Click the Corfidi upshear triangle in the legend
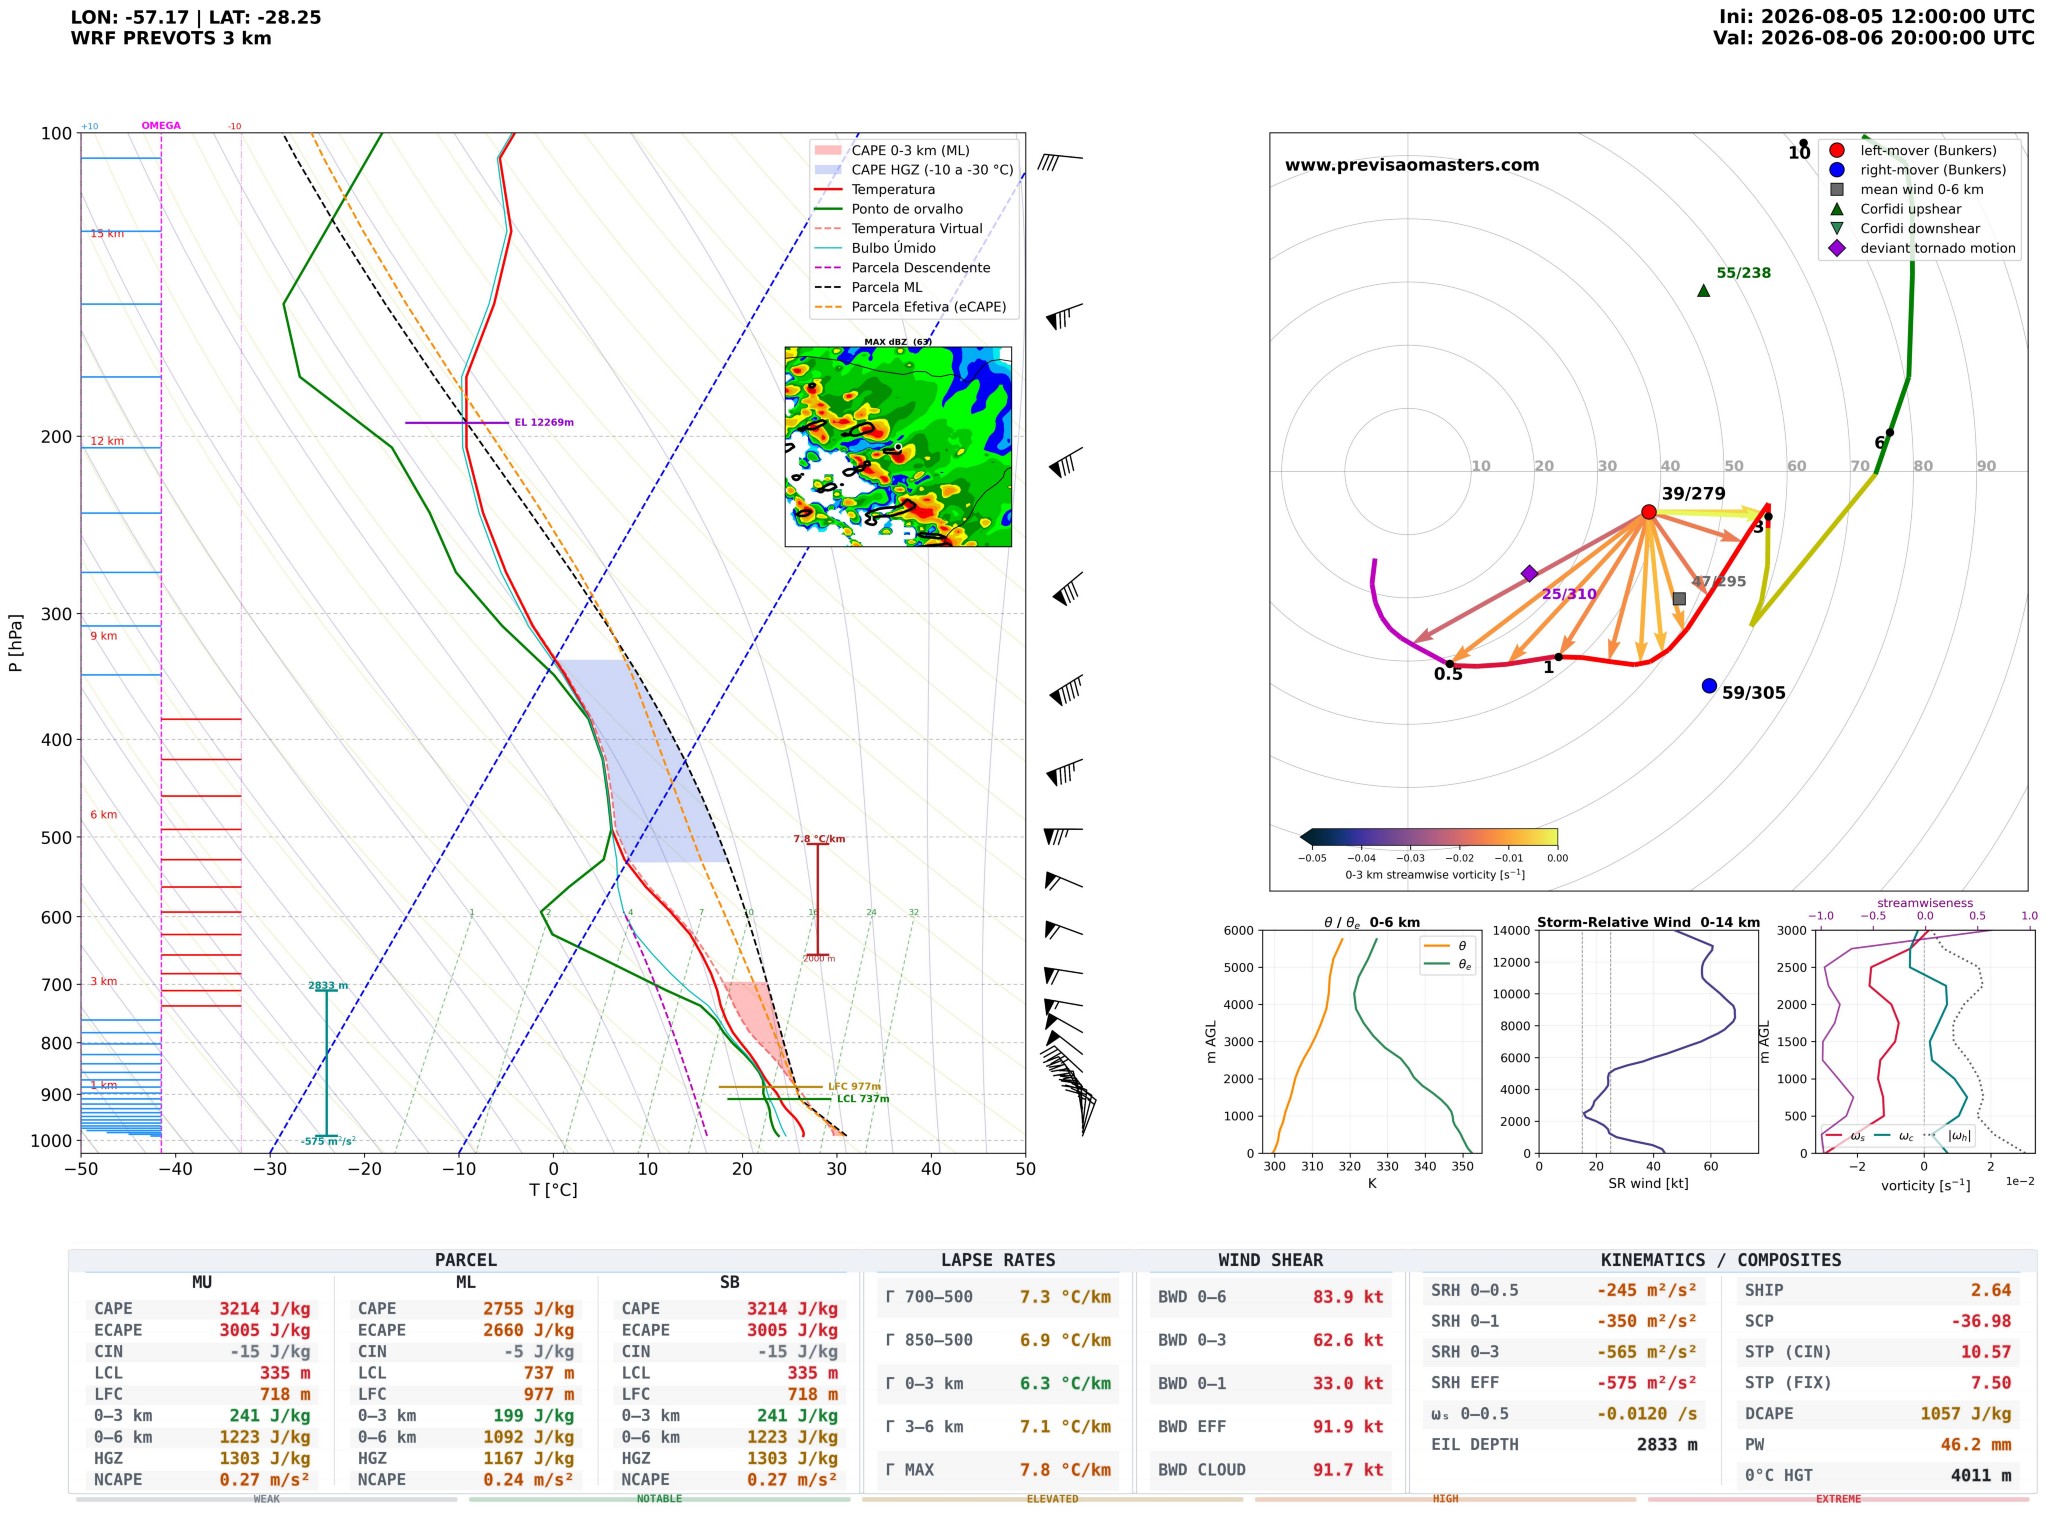The image size is (2047, 1517). 1836,209
